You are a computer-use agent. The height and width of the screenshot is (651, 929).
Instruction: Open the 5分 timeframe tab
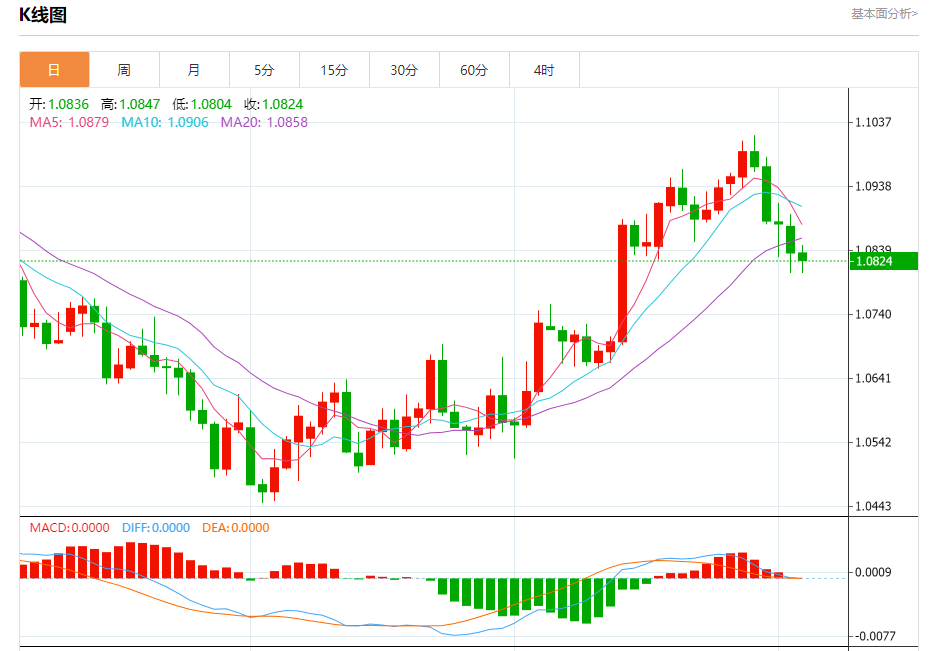(x=264, y=70)
